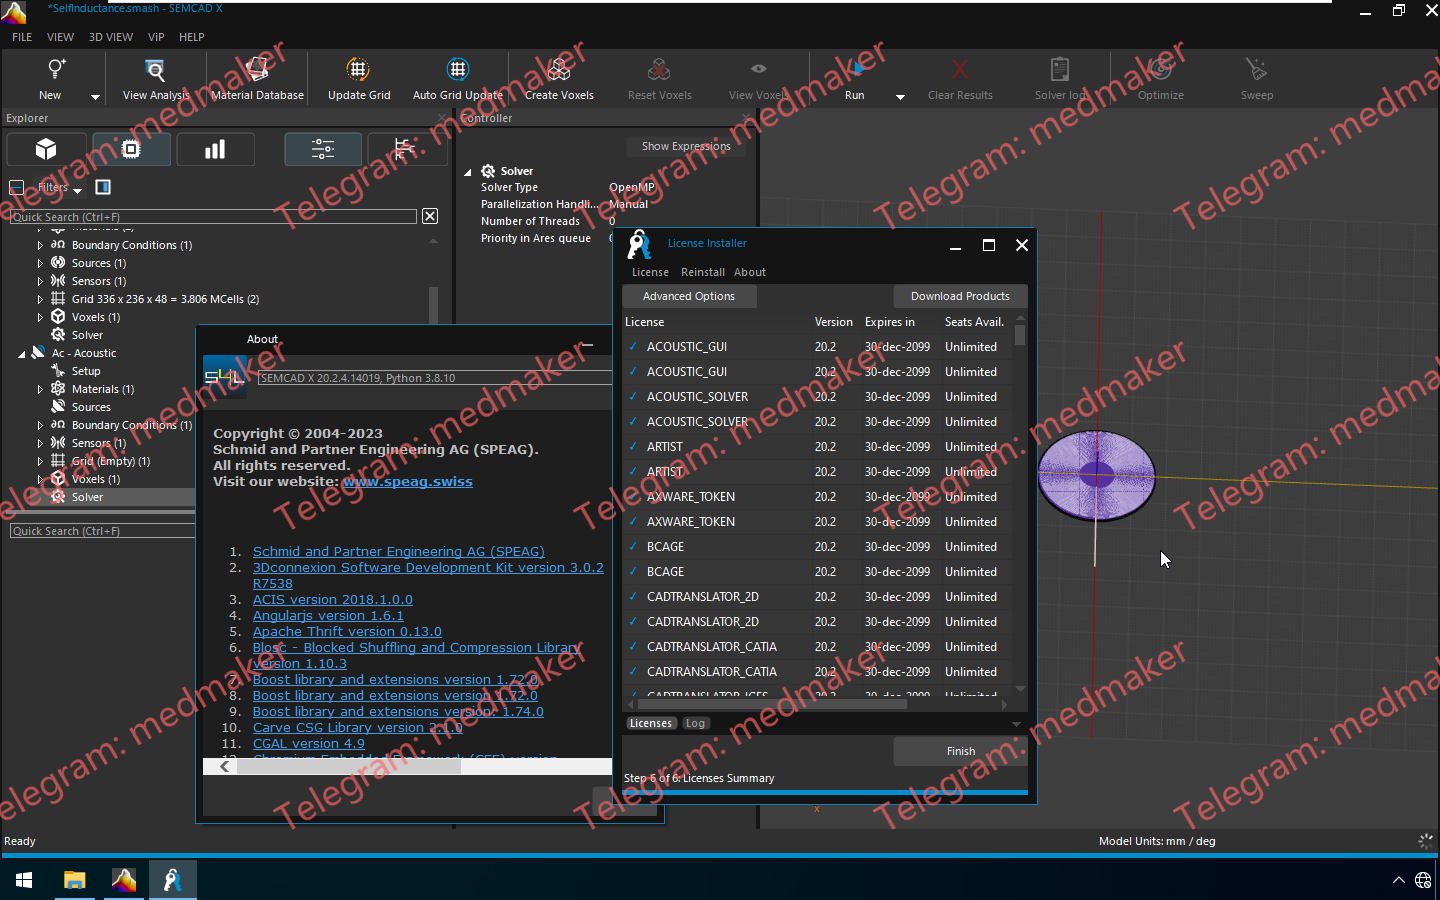Run the simulation with the Run icon
This screenshot has height=900, width=1440.
coord(856,70)
